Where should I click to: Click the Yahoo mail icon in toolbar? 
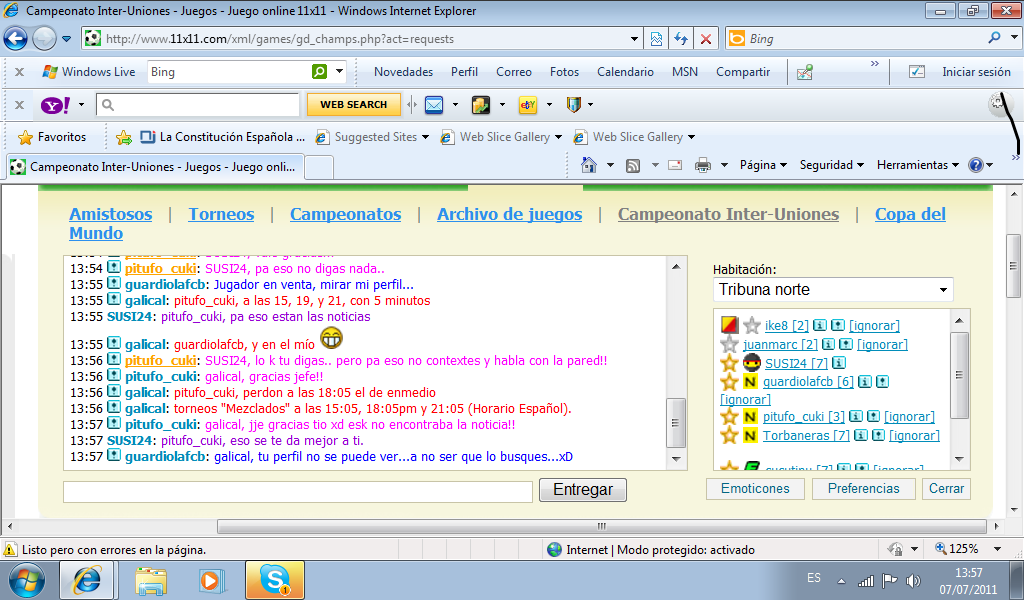434,105
